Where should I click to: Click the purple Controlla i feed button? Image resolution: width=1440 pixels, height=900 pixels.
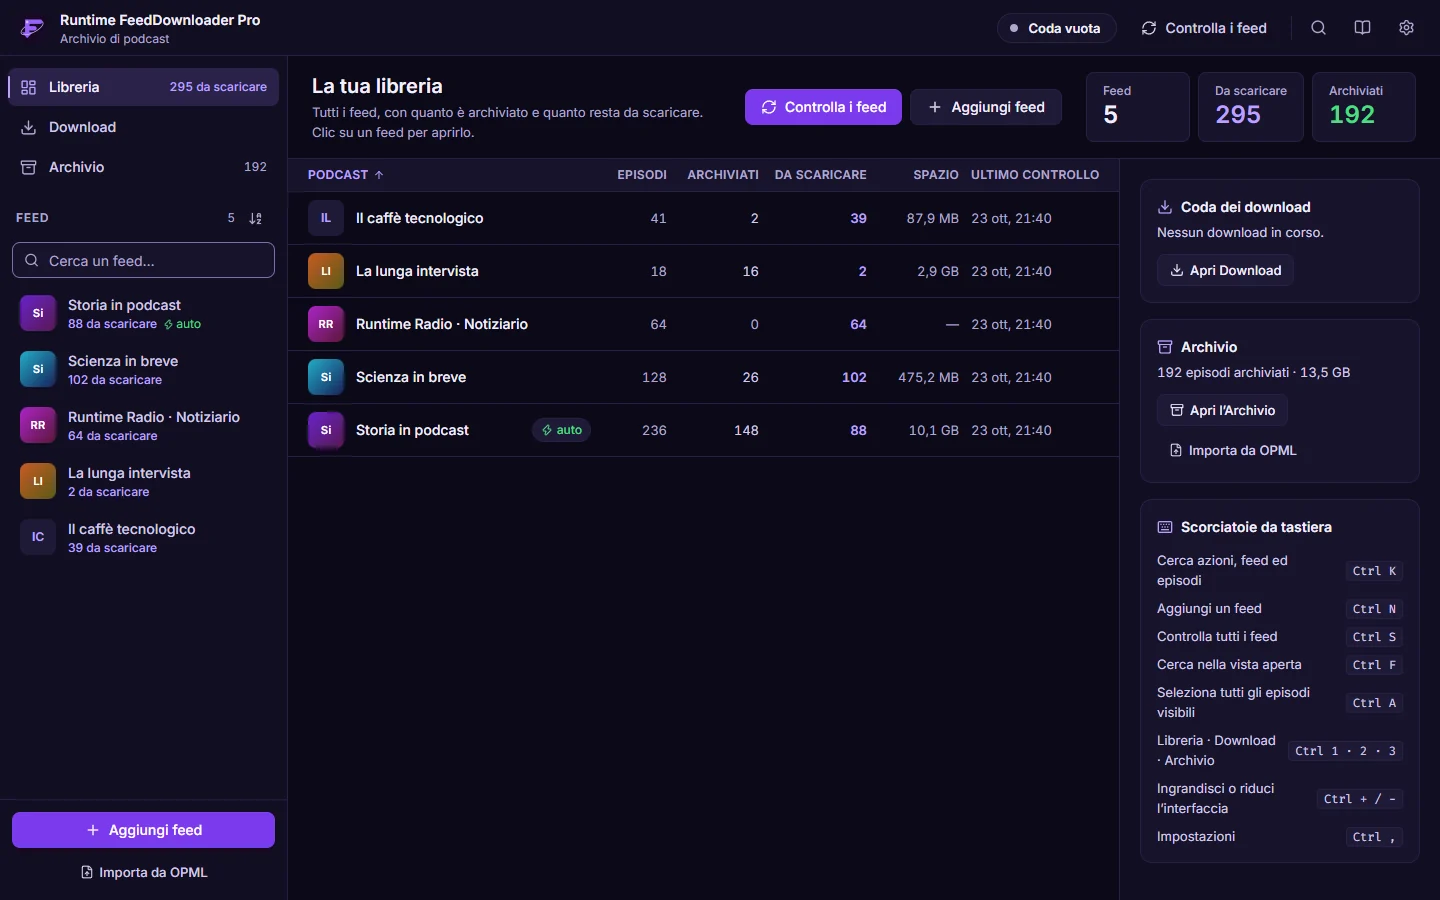click(x=823, y=107)
